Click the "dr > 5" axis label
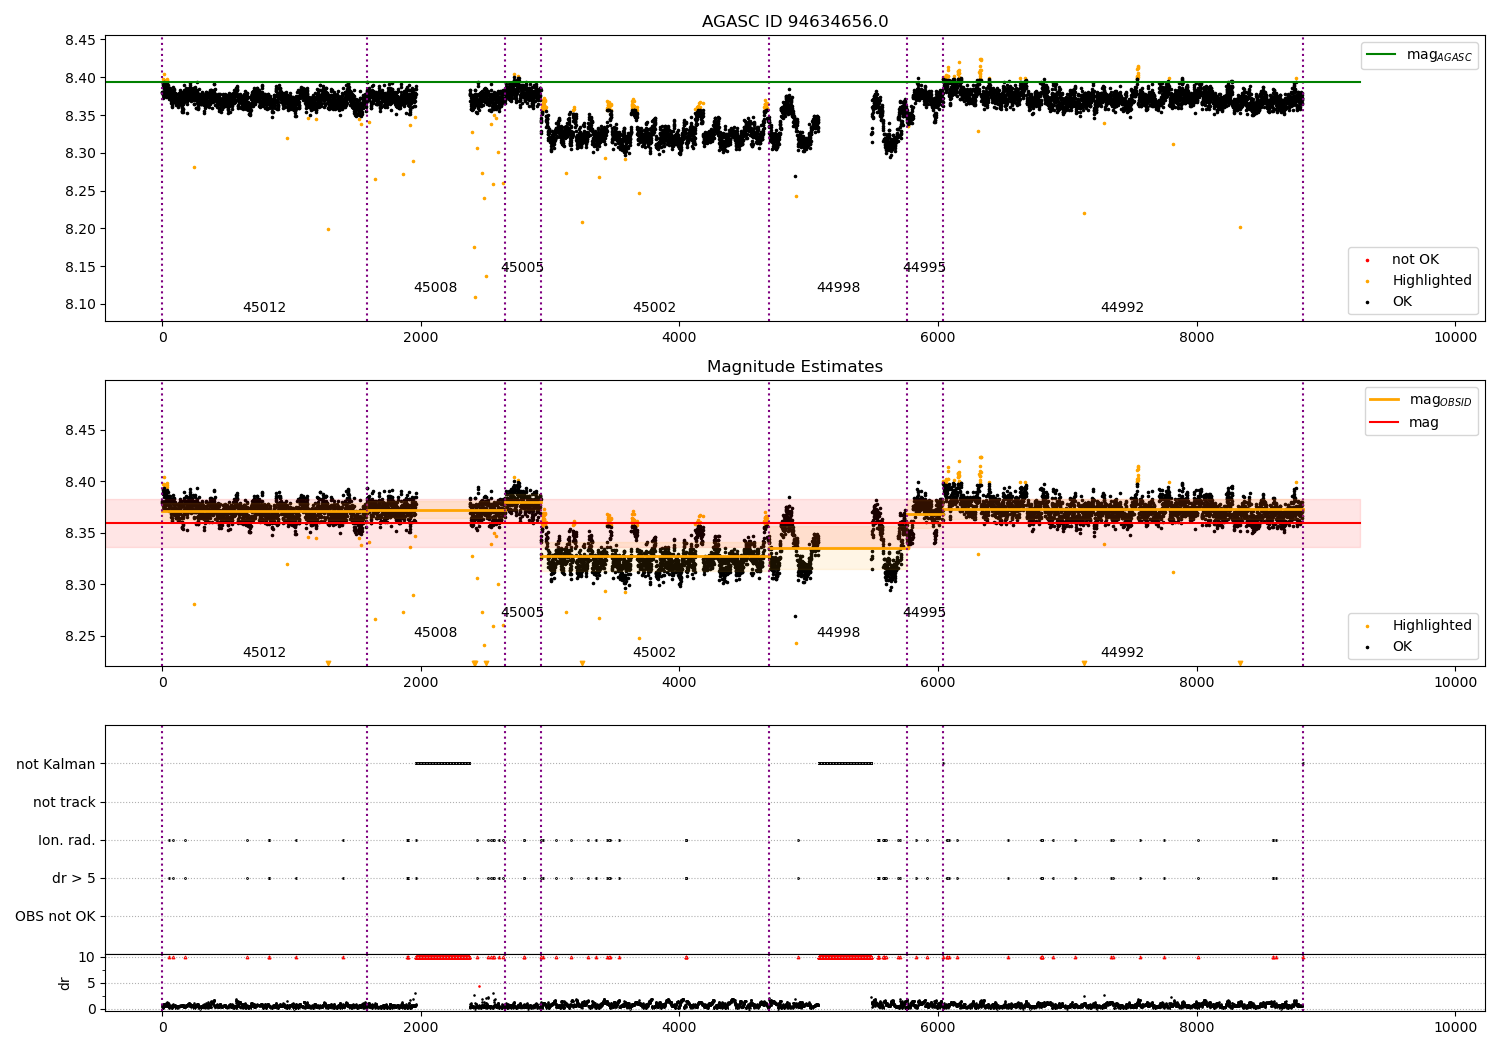Image resolution: width=1500 pixels, height=1050 pixels. (74, 878)
